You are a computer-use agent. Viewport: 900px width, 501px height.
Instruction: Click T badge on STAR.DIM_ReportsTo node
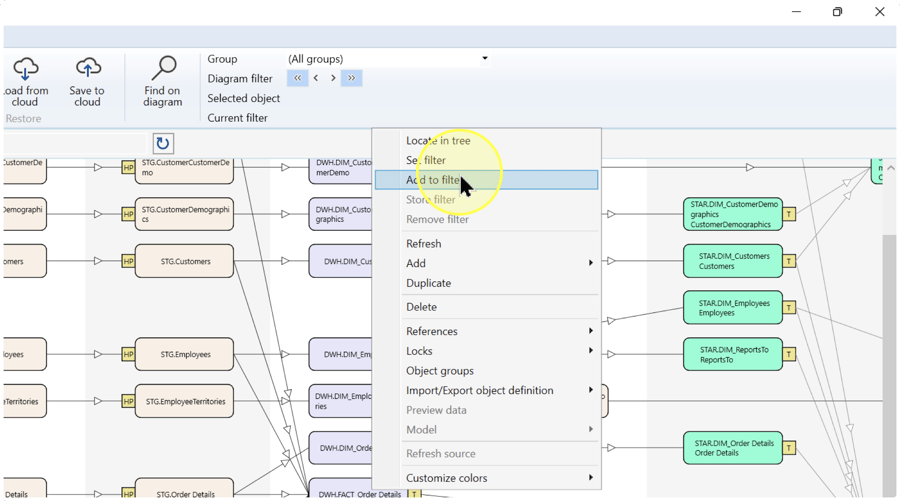(x=789, y=354)
